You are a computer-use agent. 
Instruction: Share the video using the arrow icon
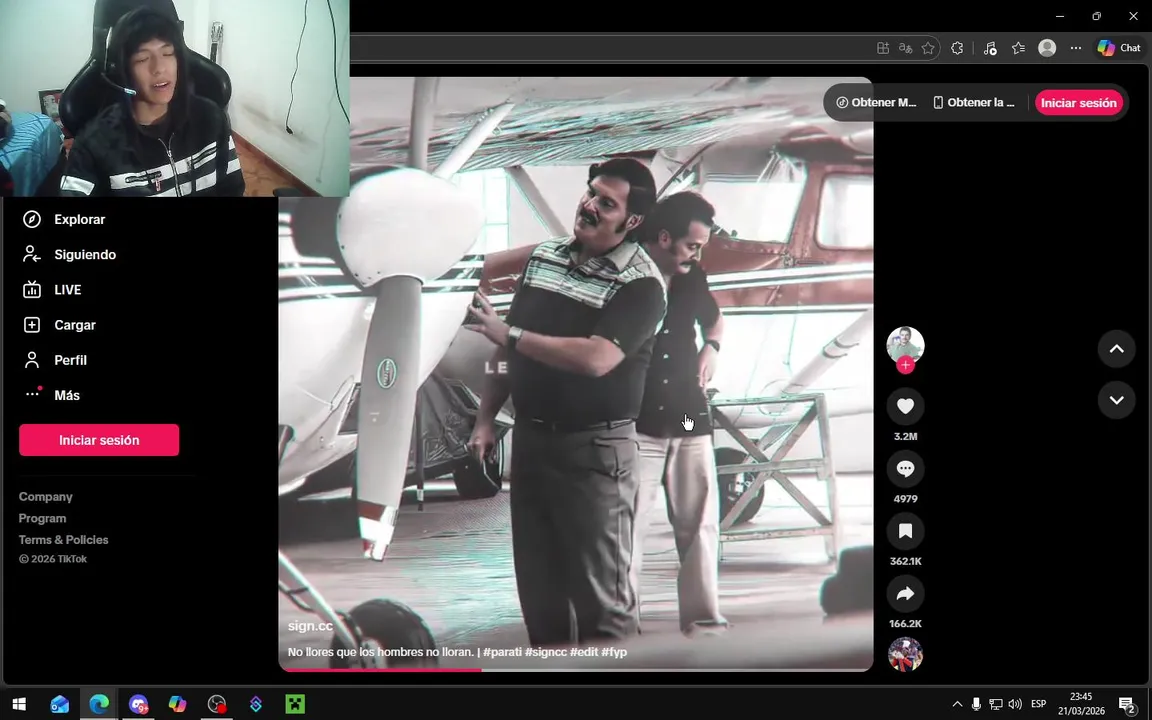(905, 594)
